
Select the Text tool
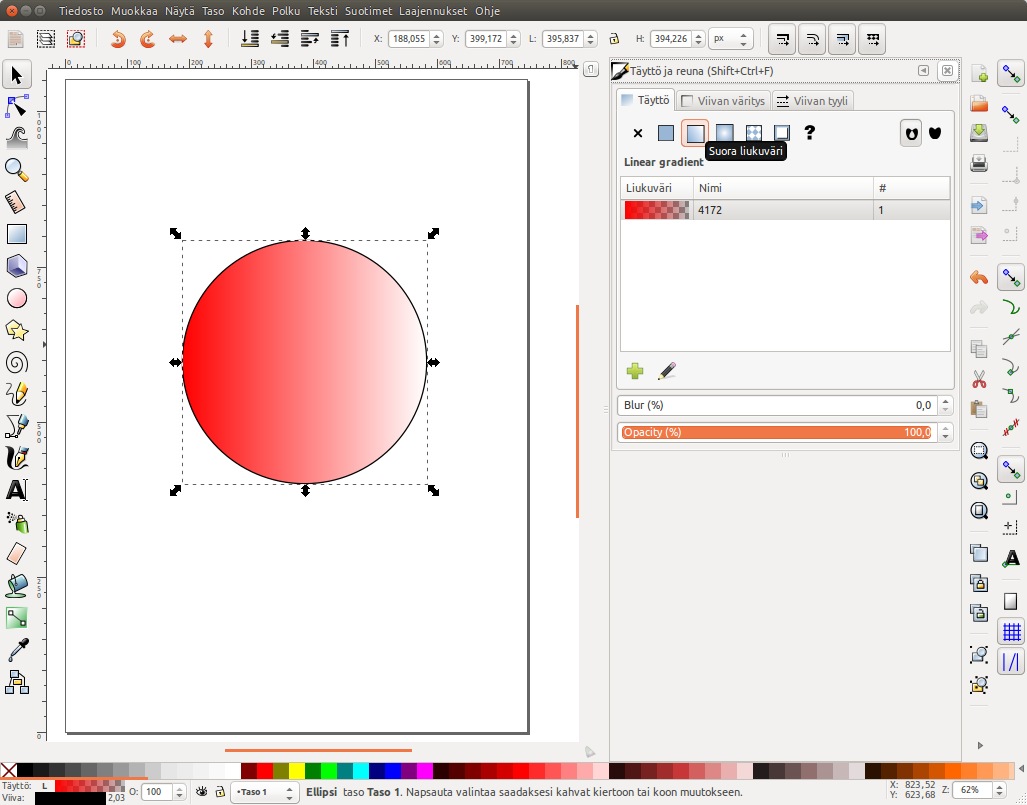point(17,490)
